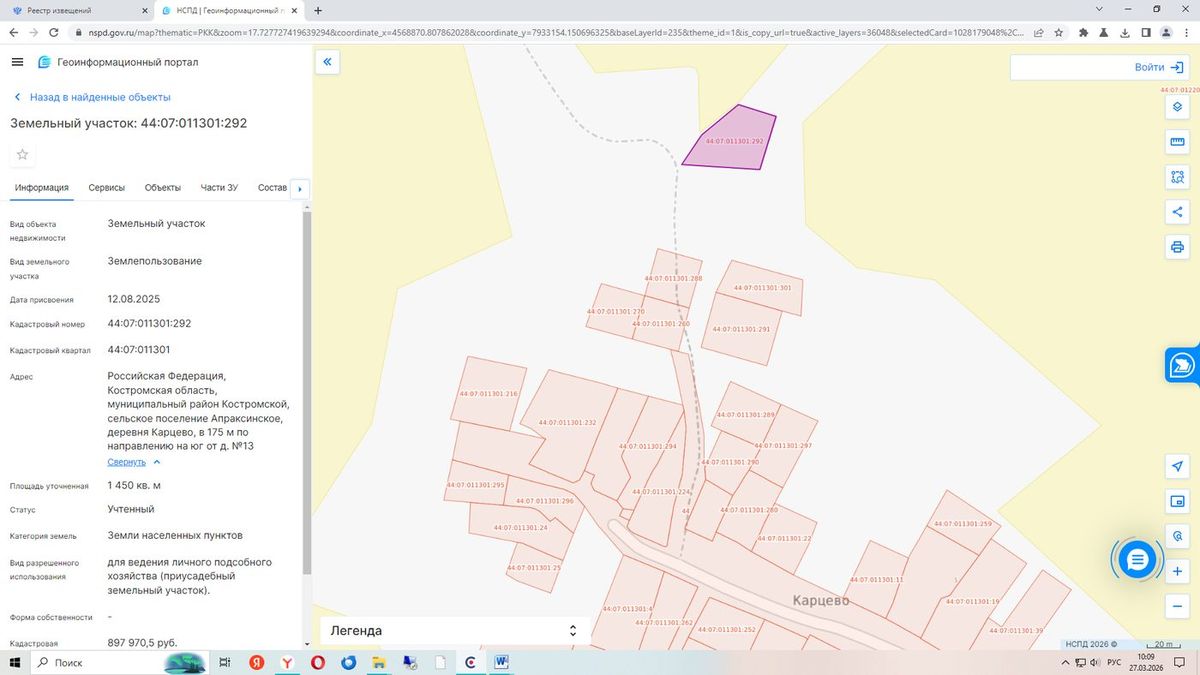1200x675 pixels.
Task: Print the map with printer icon
Action: (x=1177, y=247)
